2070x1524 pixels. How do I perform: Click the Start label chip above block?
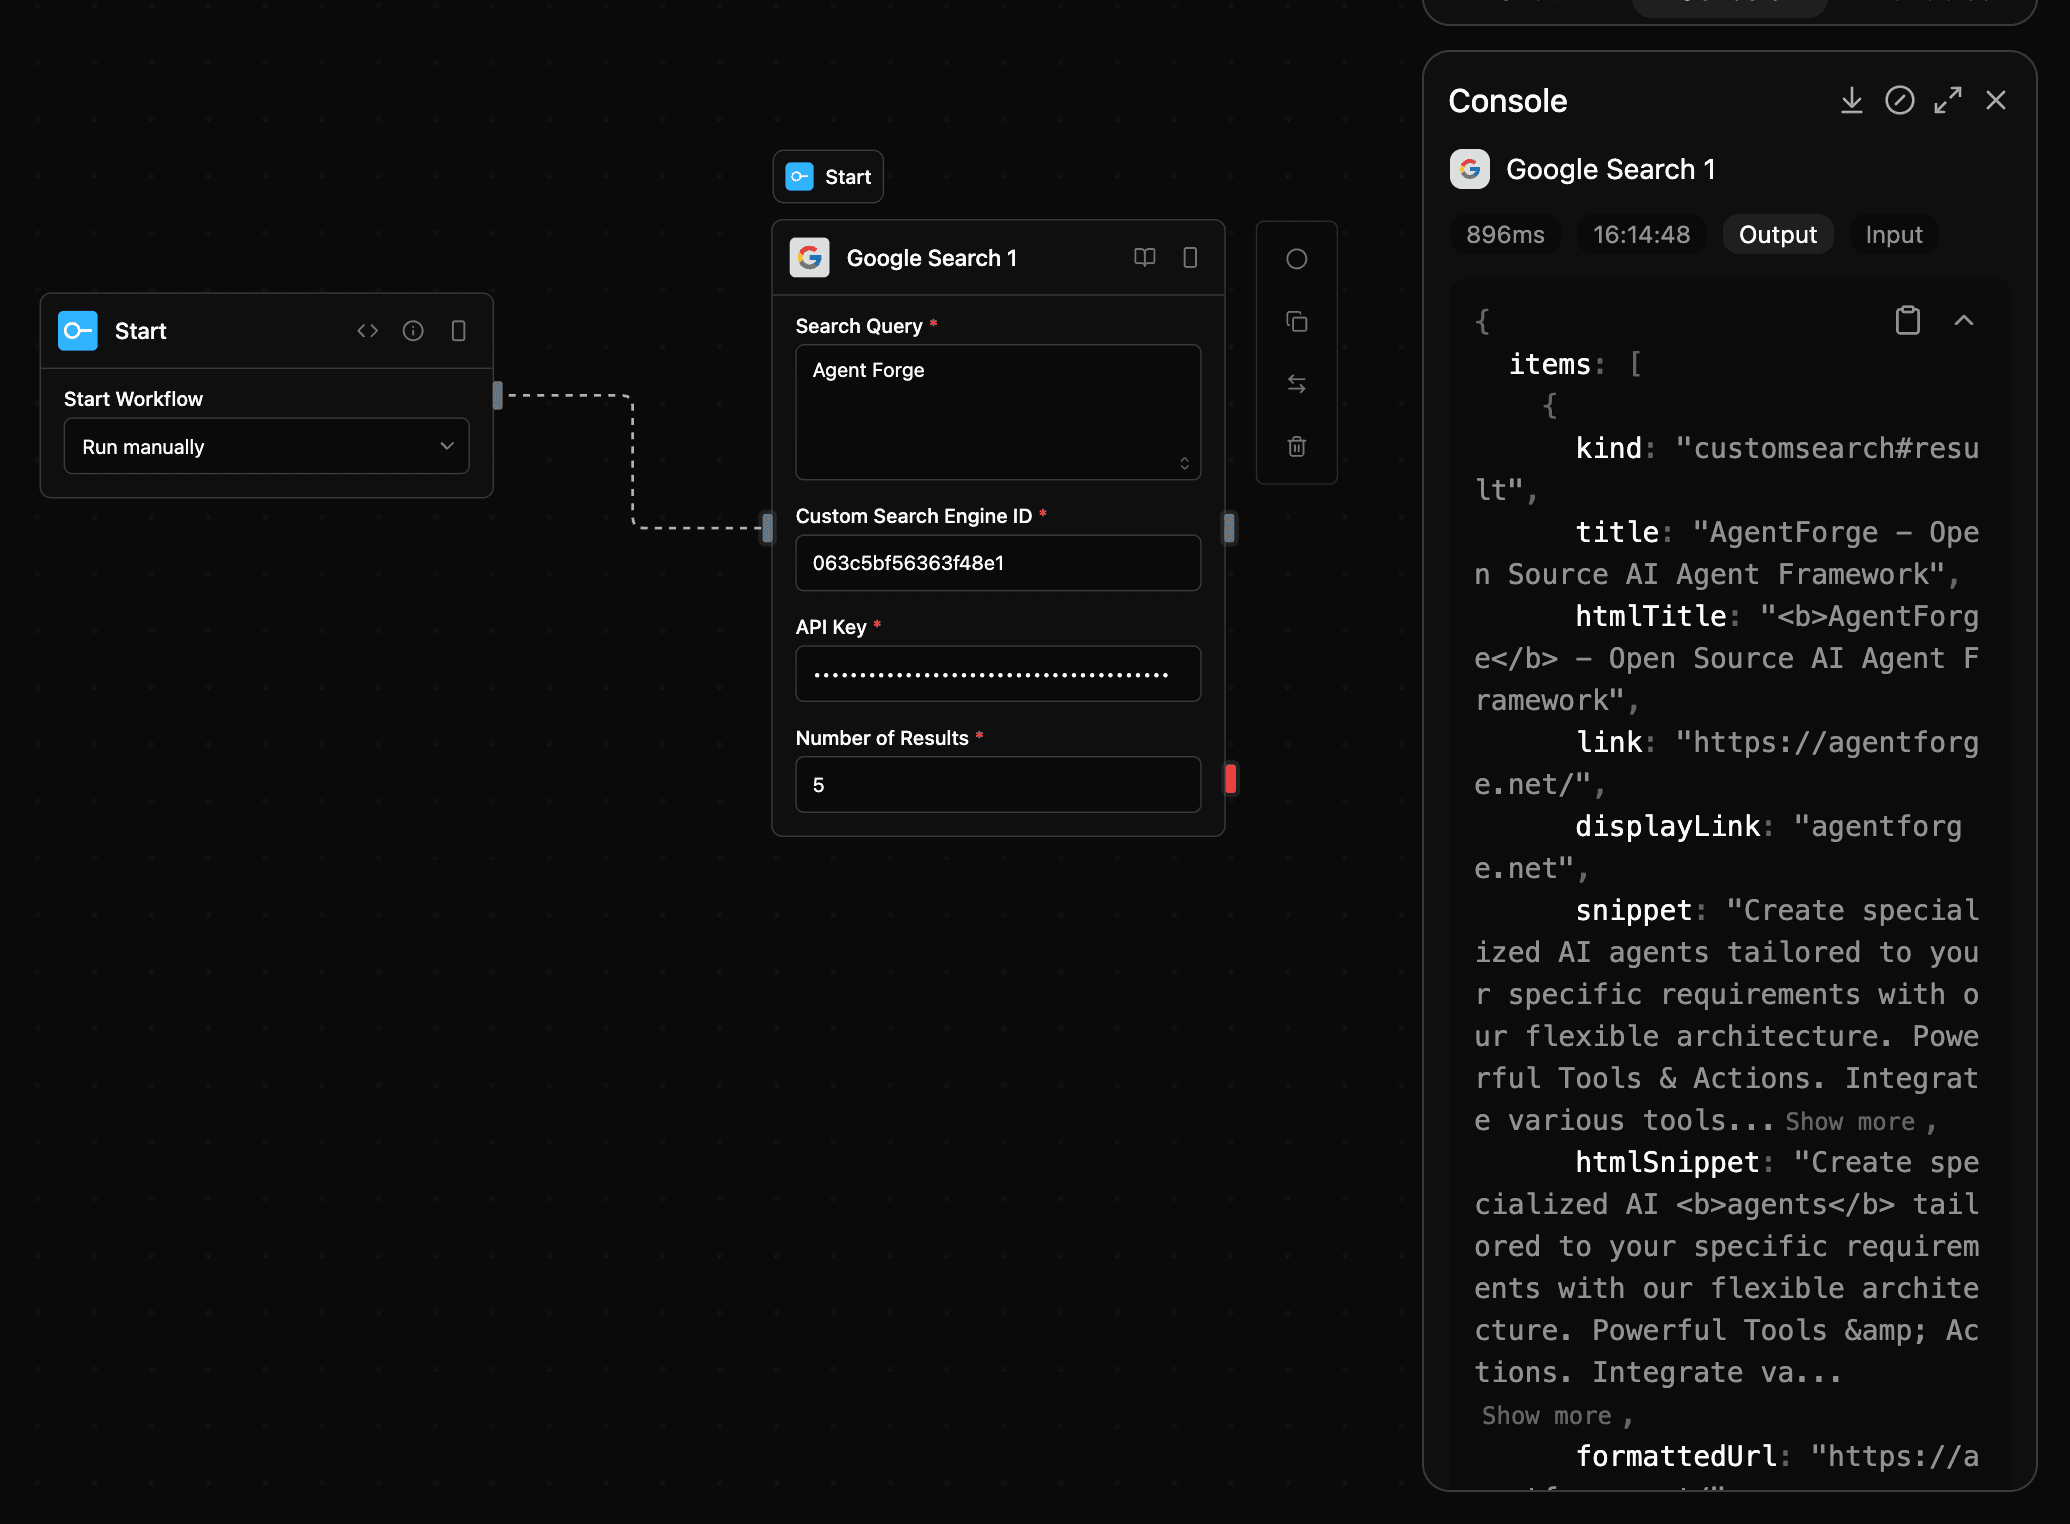[828, 177]
